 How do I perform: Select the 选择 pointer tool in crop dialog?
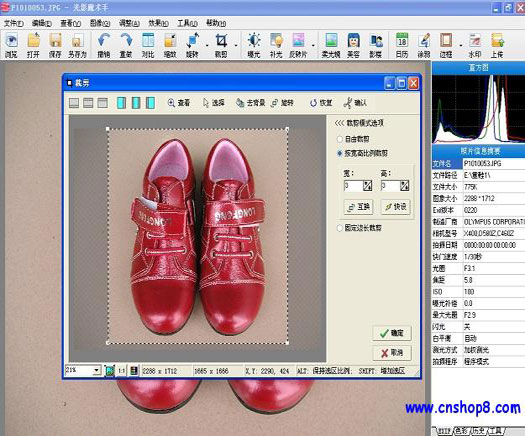(214, 103)
